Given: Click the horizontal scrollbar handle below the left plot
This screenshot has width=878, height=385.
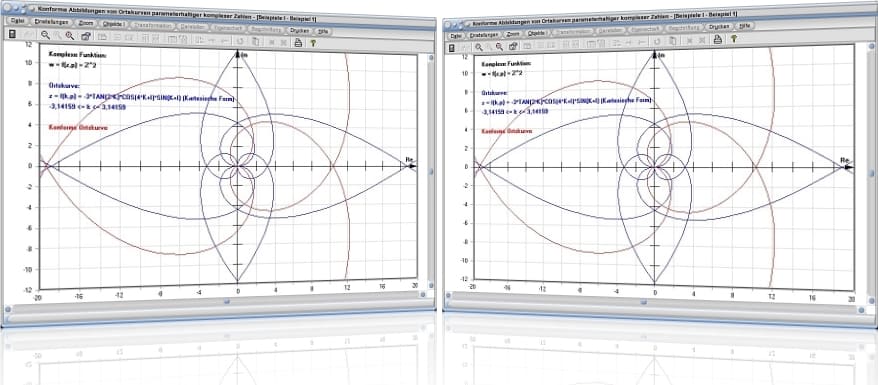Looking at the screenshot, I should (227, 301).
